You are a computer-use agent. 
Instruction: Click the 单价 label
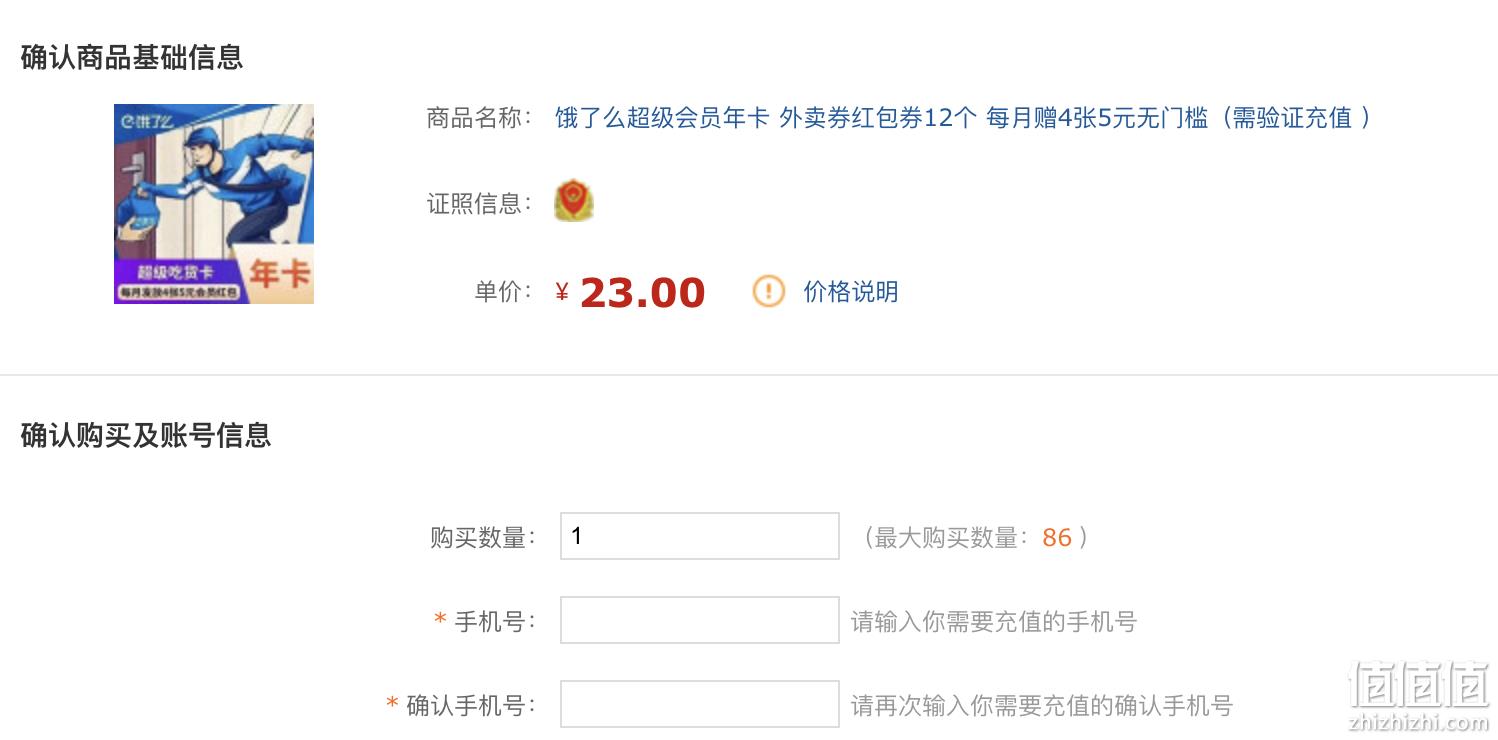point(504,292)
